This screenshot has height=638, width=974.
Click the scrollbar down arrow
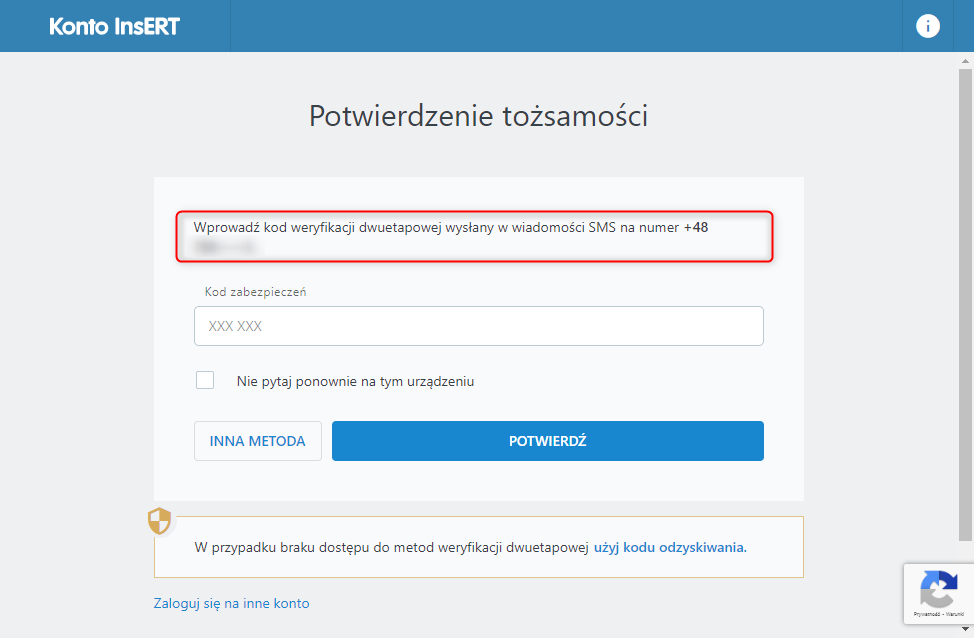[x=965, y=630]
